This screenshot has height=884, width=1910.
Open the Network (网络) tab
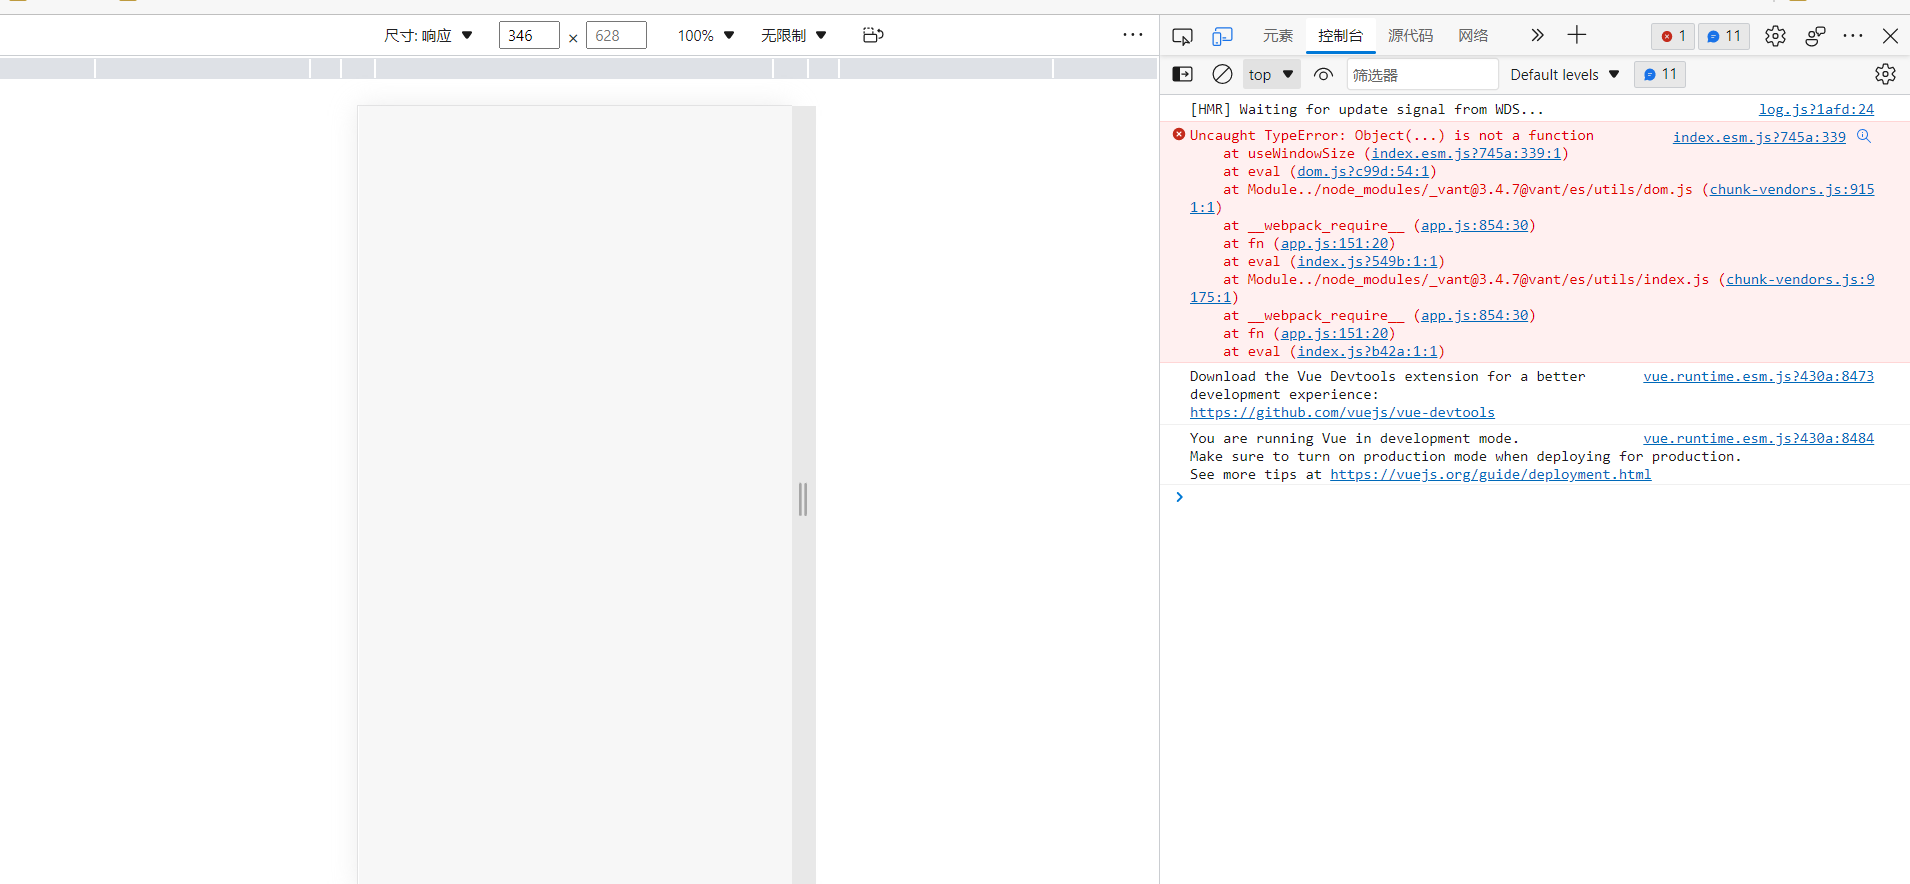click(x=1473, y=36)
